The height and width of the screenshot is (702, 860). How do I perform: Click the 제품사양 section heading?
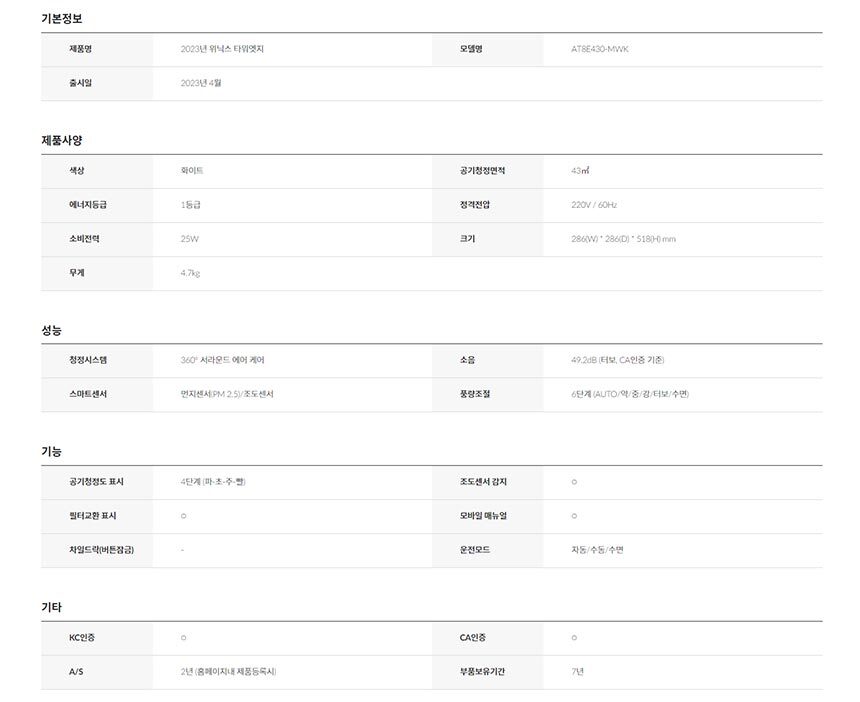[x=62, y=140]
